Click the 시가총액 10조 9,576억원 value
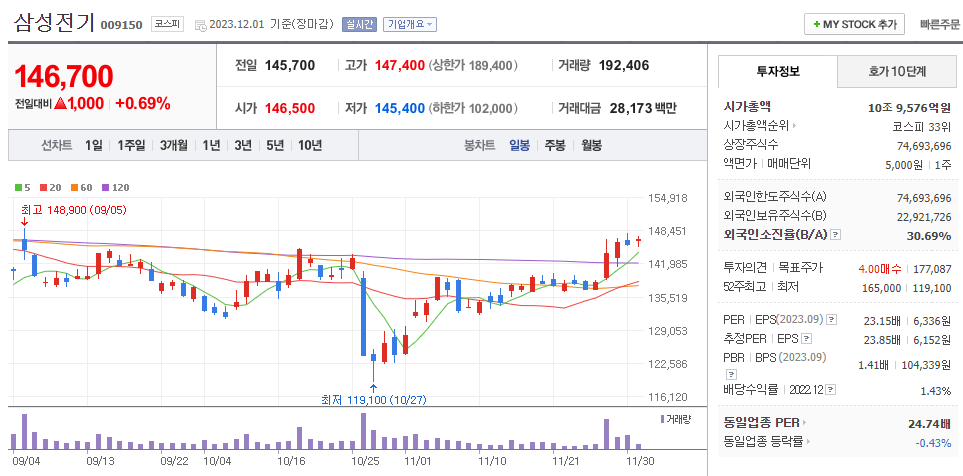The width and height of the screenshot is (963, 476). coord(910,107)
